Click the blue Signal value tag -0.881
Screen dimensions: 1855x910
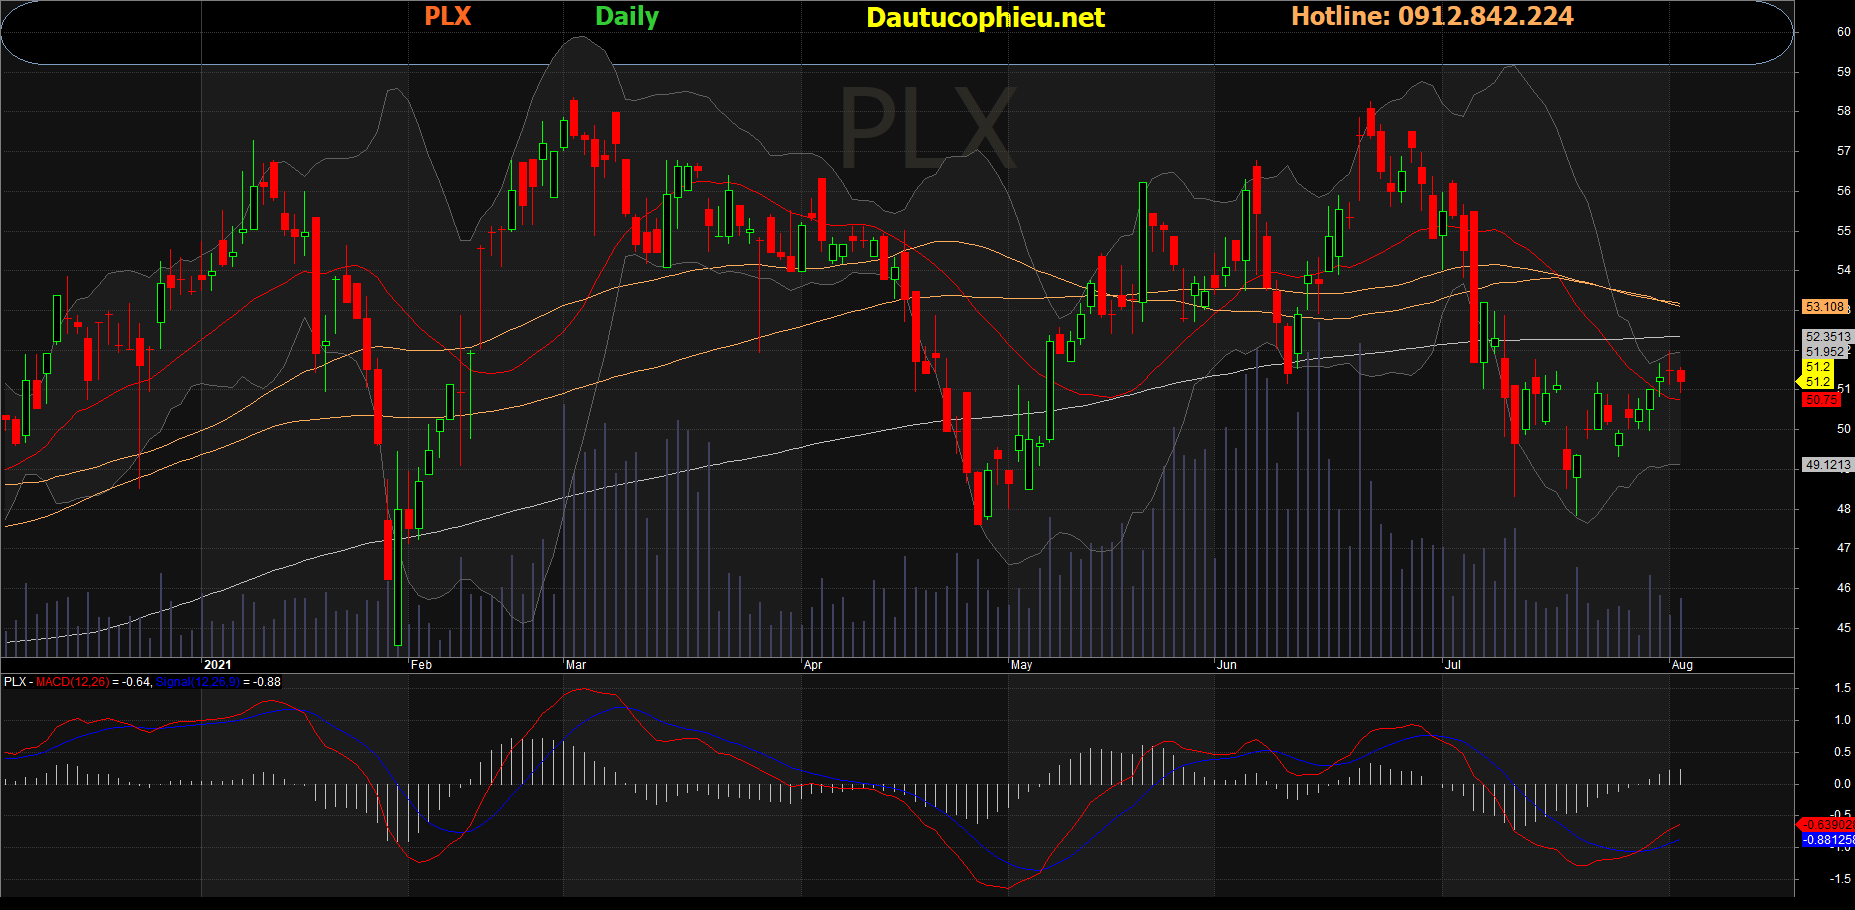click(1828, 840)
